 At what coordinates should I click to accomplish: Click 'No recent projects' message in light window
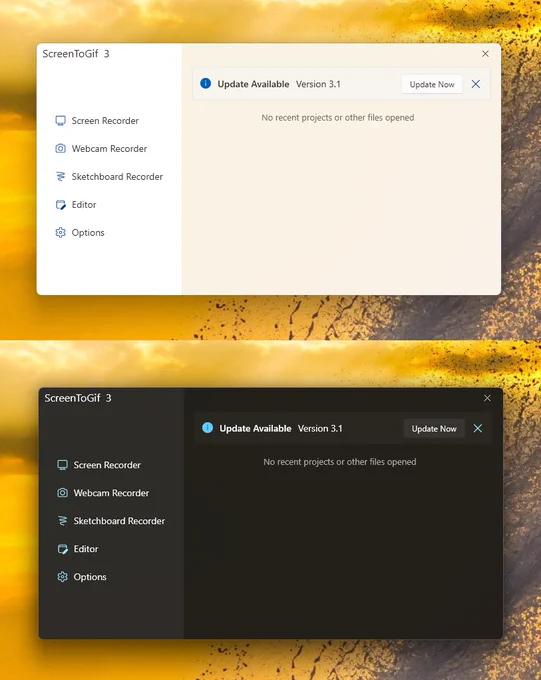[338, 118]
